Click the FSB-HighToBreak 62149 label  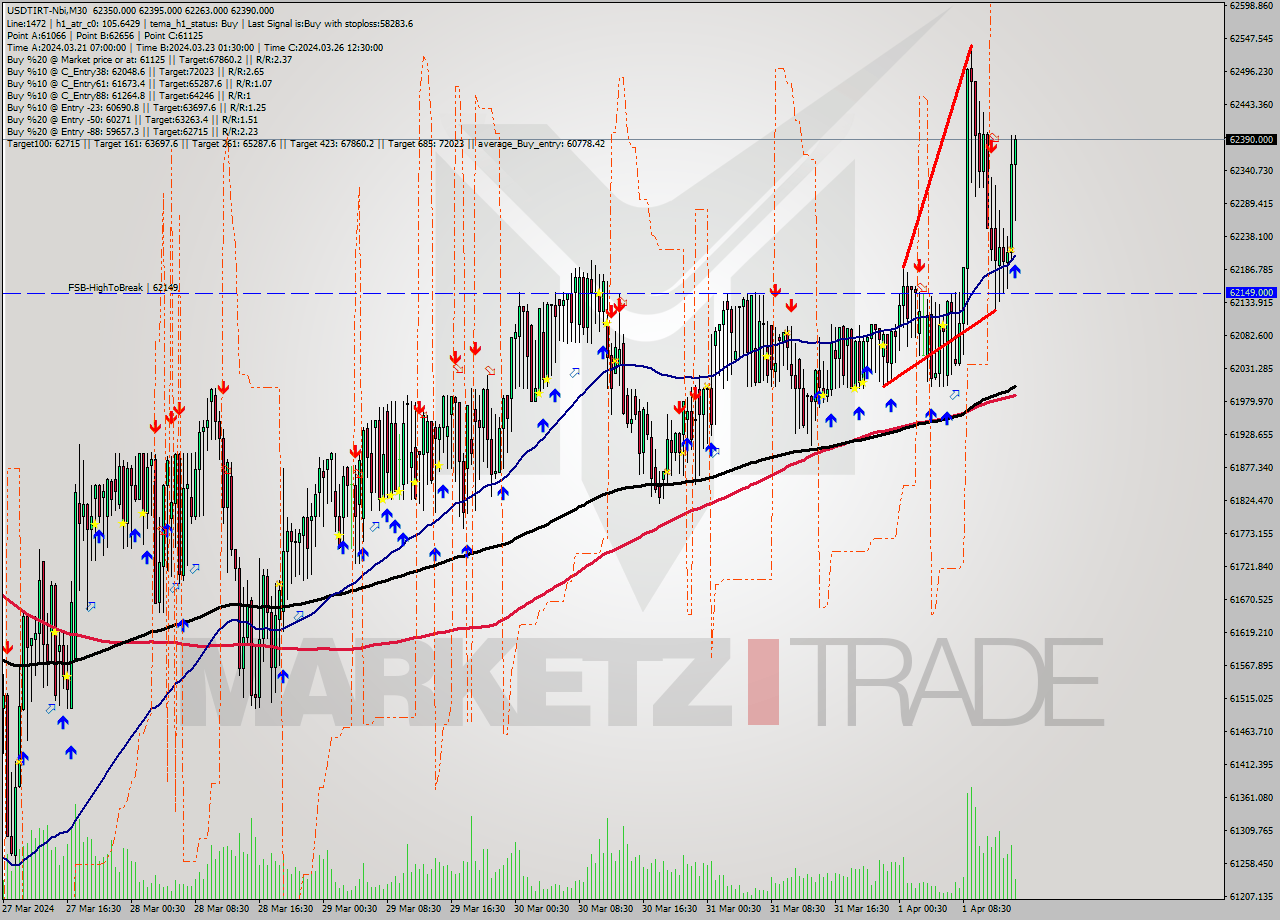click(x=123, y=288)
